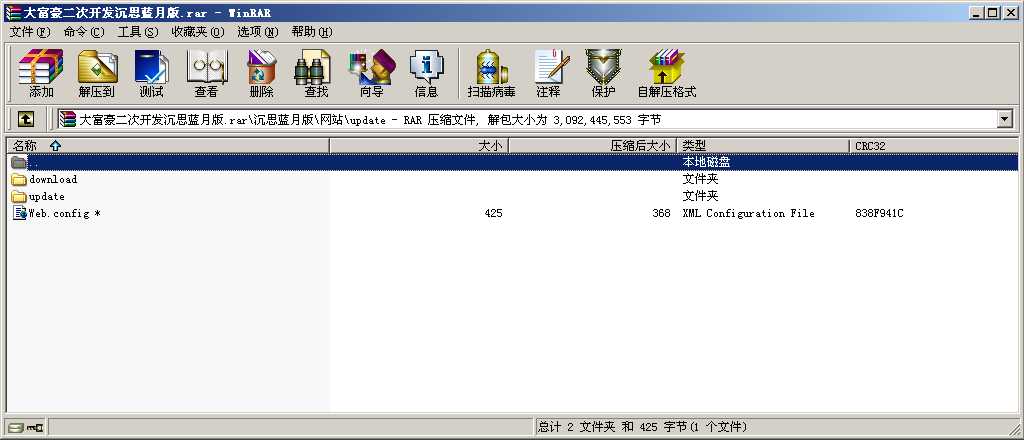
Task: Launch the 向导 (Wizard) tool
Action: 372,72
